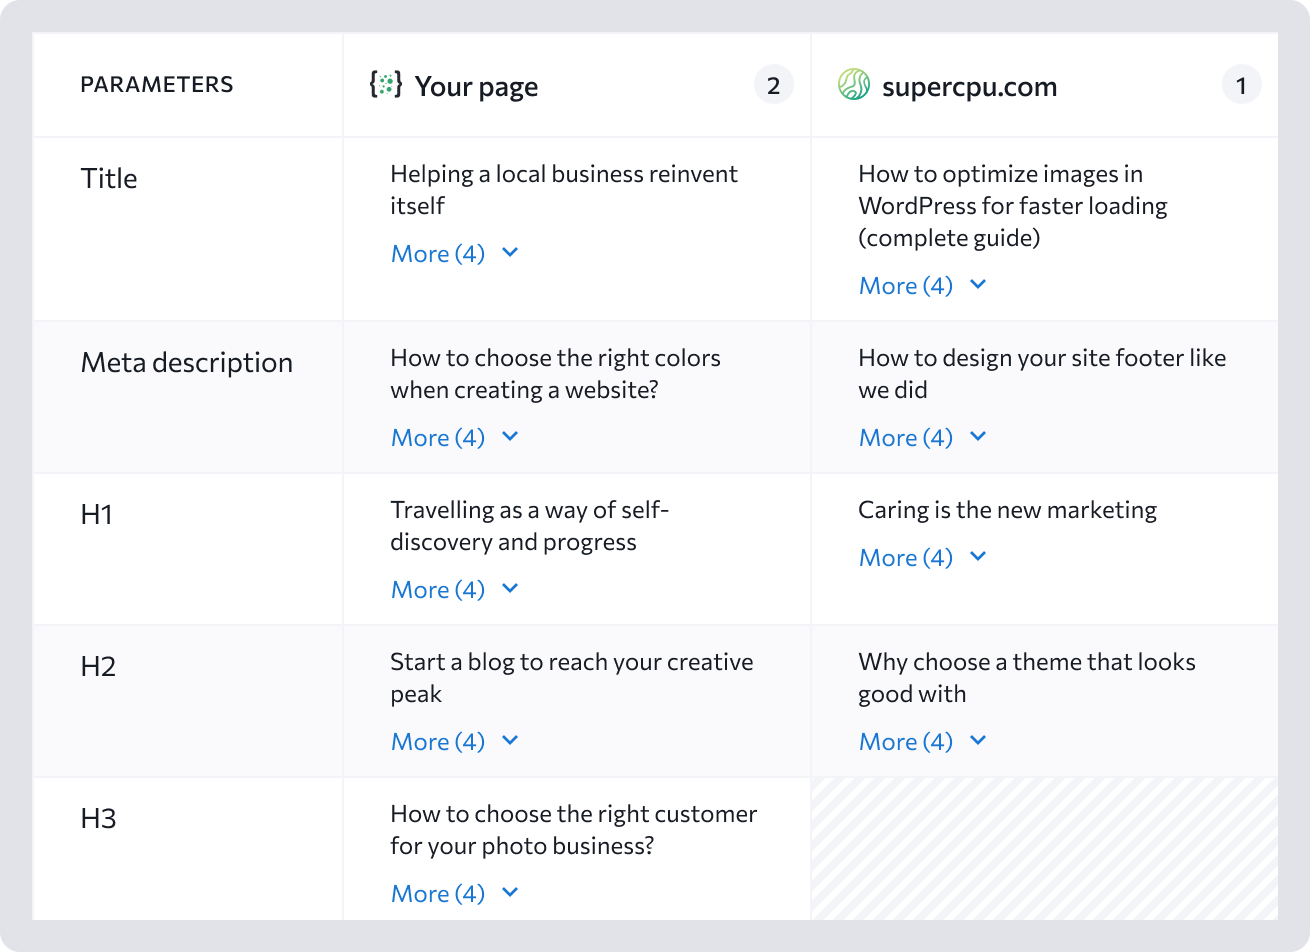The height and width of the screenshot is (952, 1310).
Task: Click text 'Why choose a theme that looks good with'
Action: (1027, 678)
